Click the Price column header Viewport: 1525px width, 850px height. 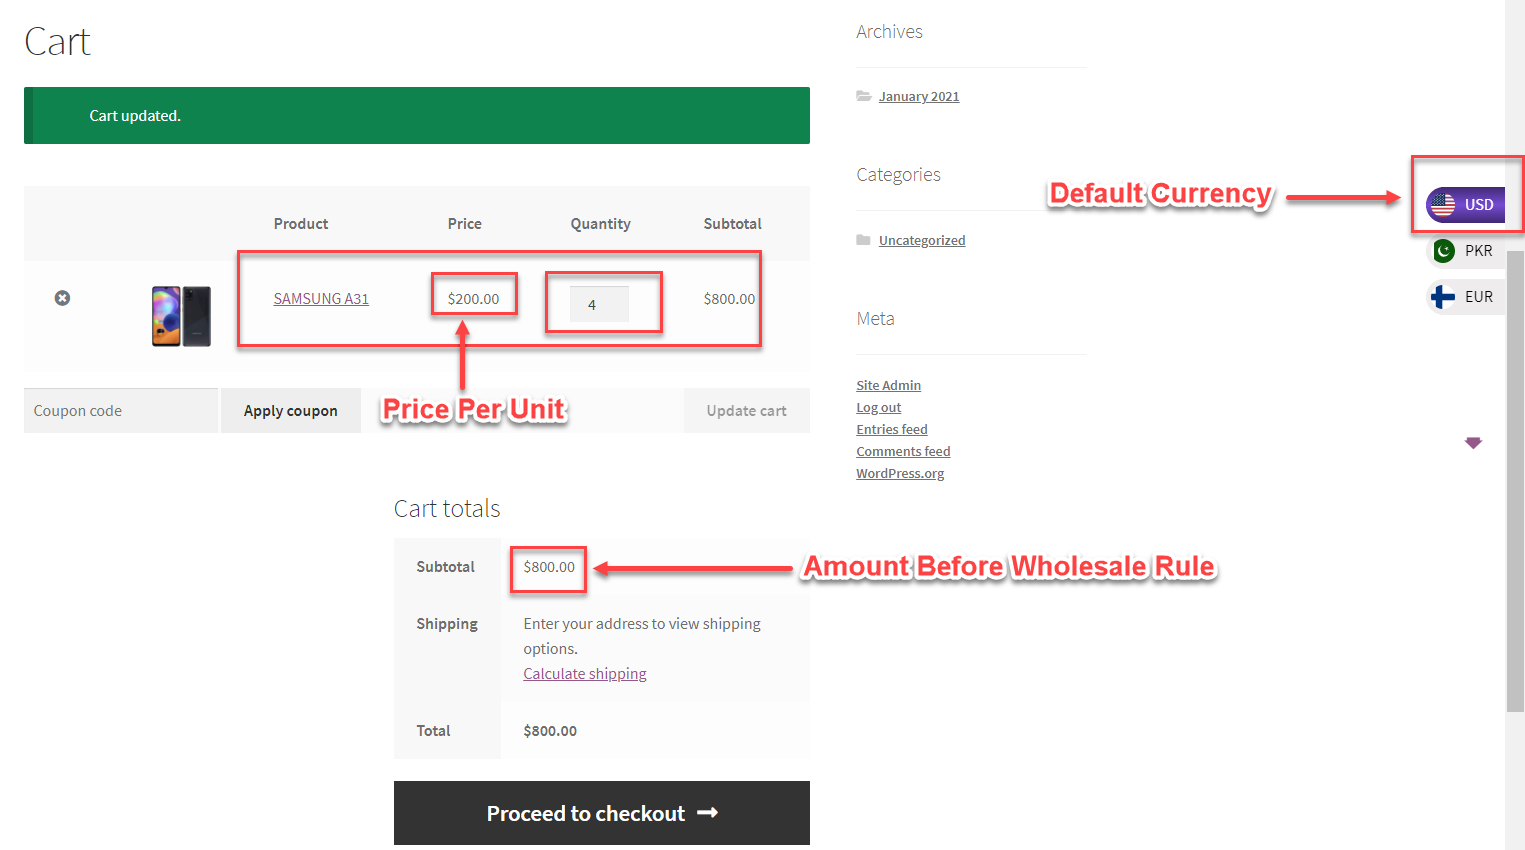tap(464, 224)
